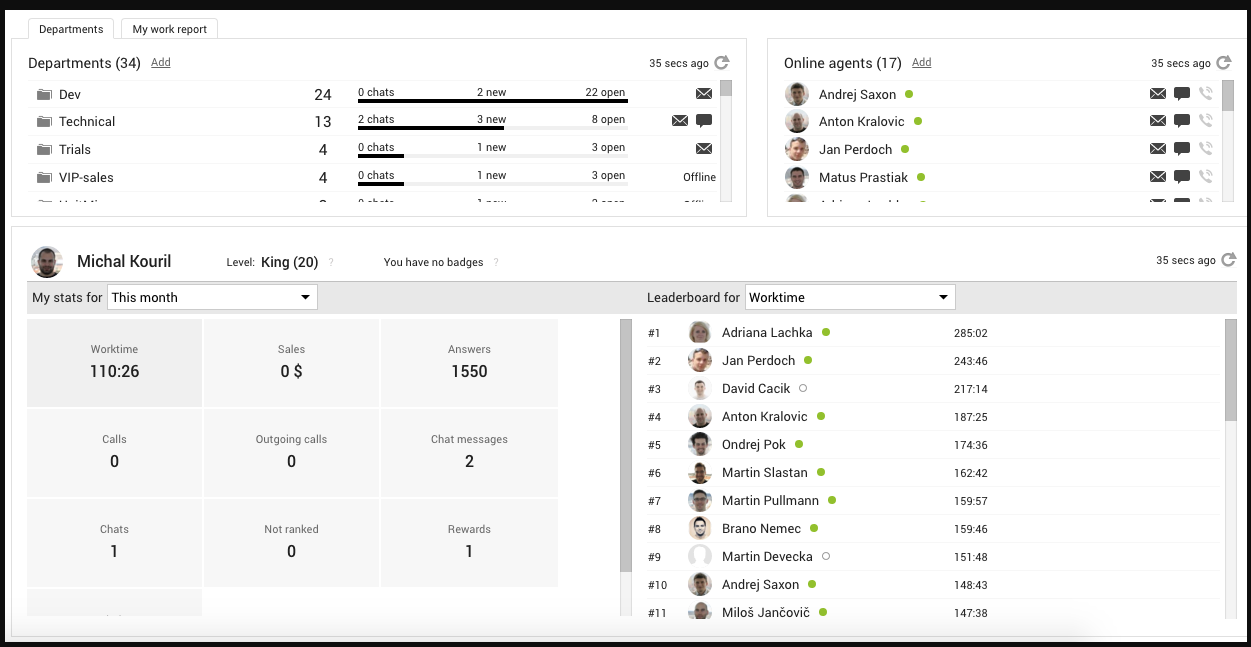Click the leaderboard vertical scrollbar
Viewport: 1251px width, 647px height.
click(x=1230, y=370)
